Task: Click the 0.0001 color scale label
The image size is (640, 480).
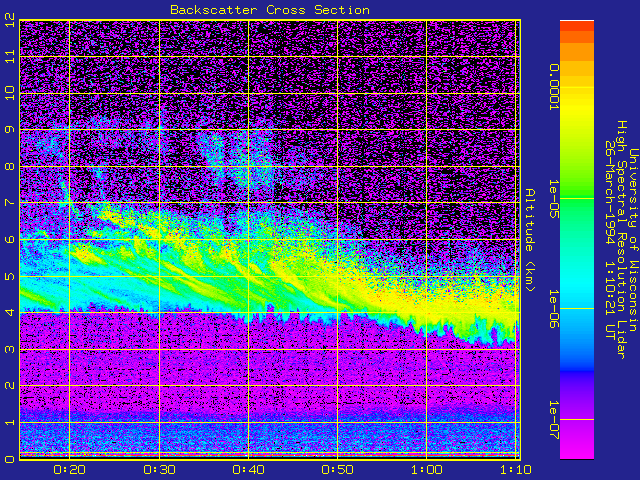Action: [553, 87]
